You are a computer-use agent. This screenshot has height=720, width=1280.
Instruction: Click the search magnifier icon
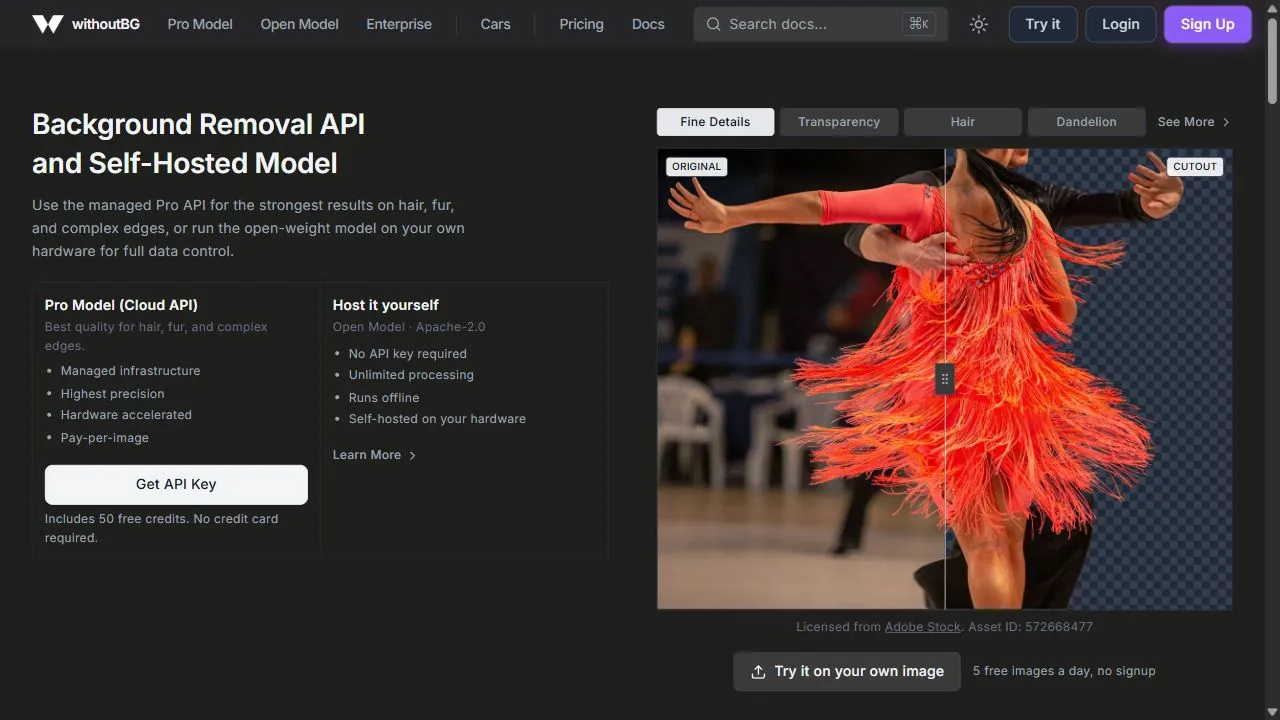pyautogui.click(x=713, y=24)
